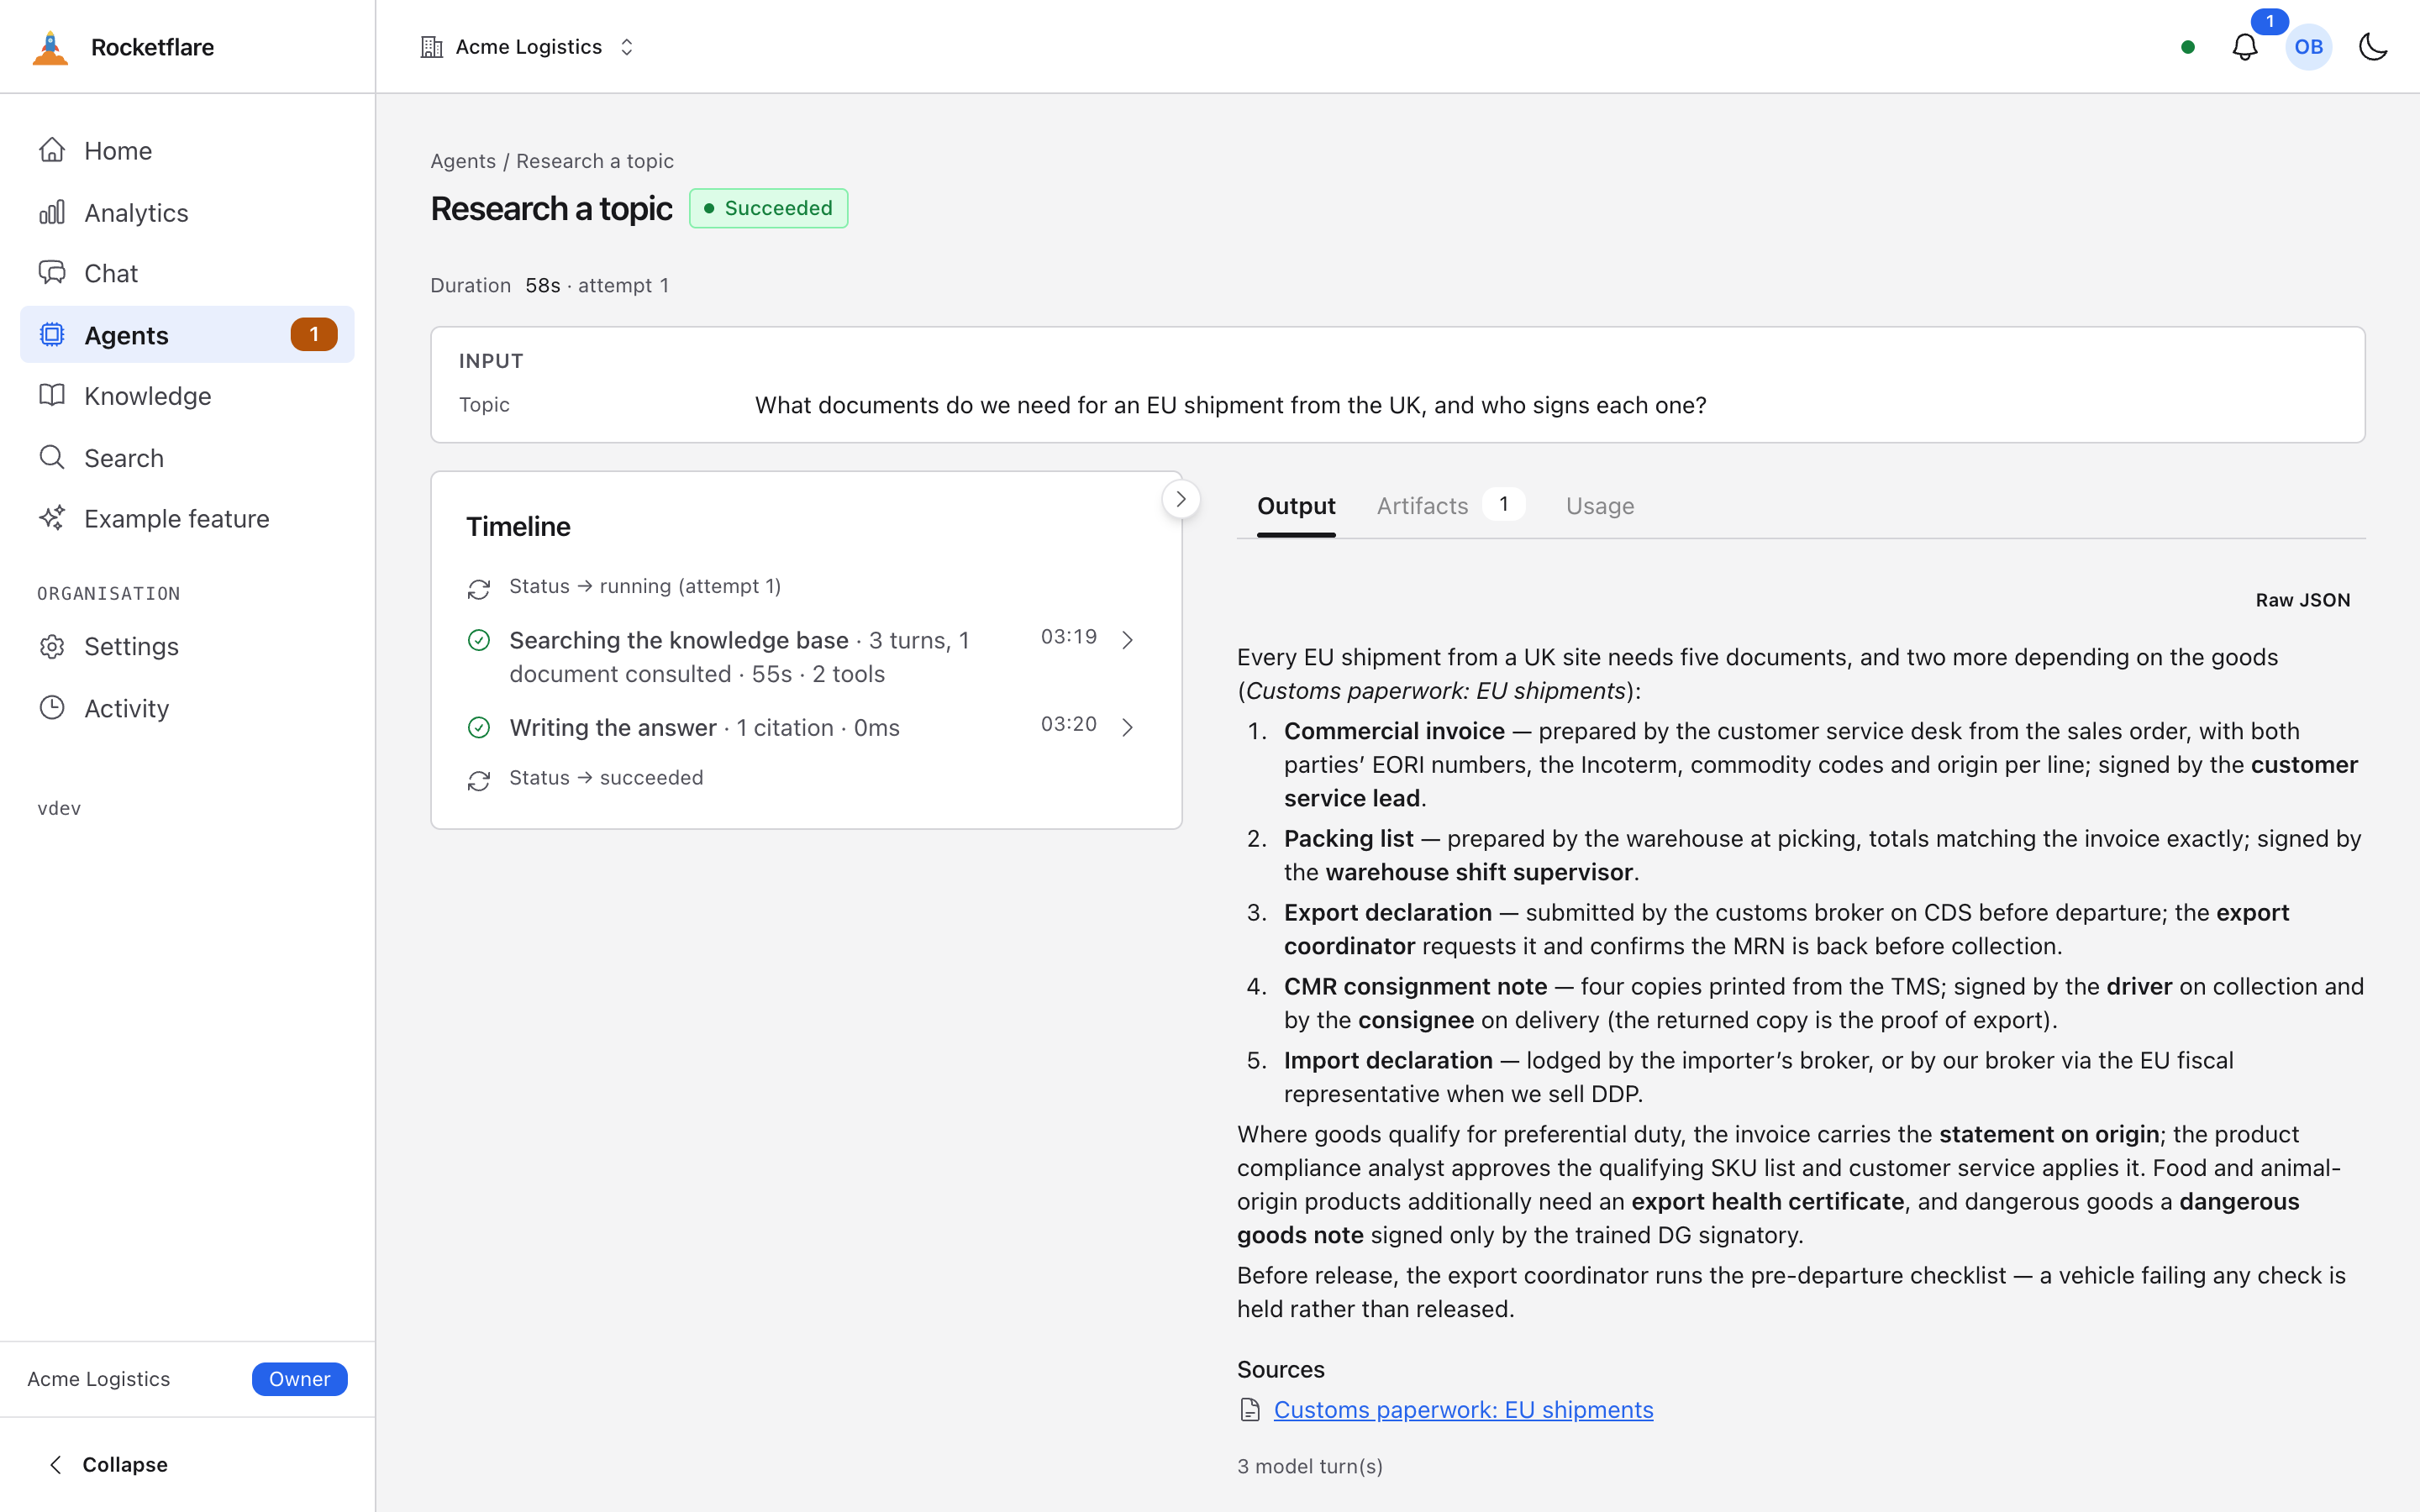The width and height of the screenshot is (2420, 1512).
Task: Click the Succeeded status badge
Action: tap(768, 208)
